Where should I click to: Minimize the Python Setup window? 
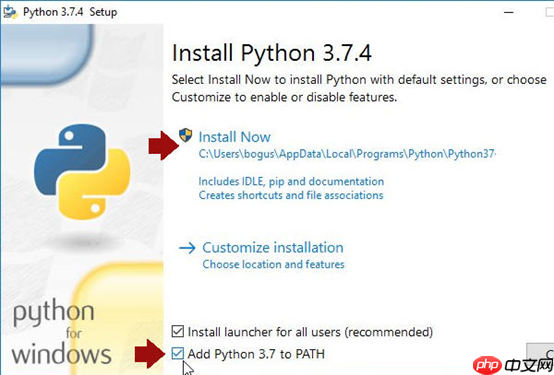coord(509,12)
